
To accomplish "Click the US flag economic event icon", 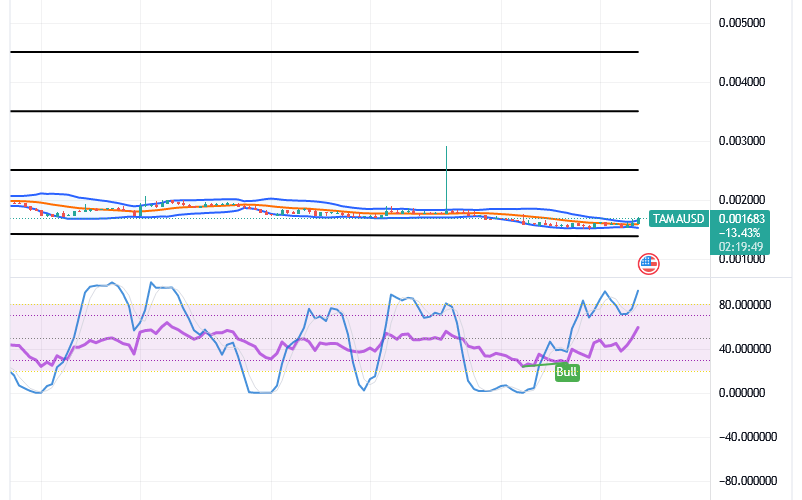I will click(x=649, y=264).
